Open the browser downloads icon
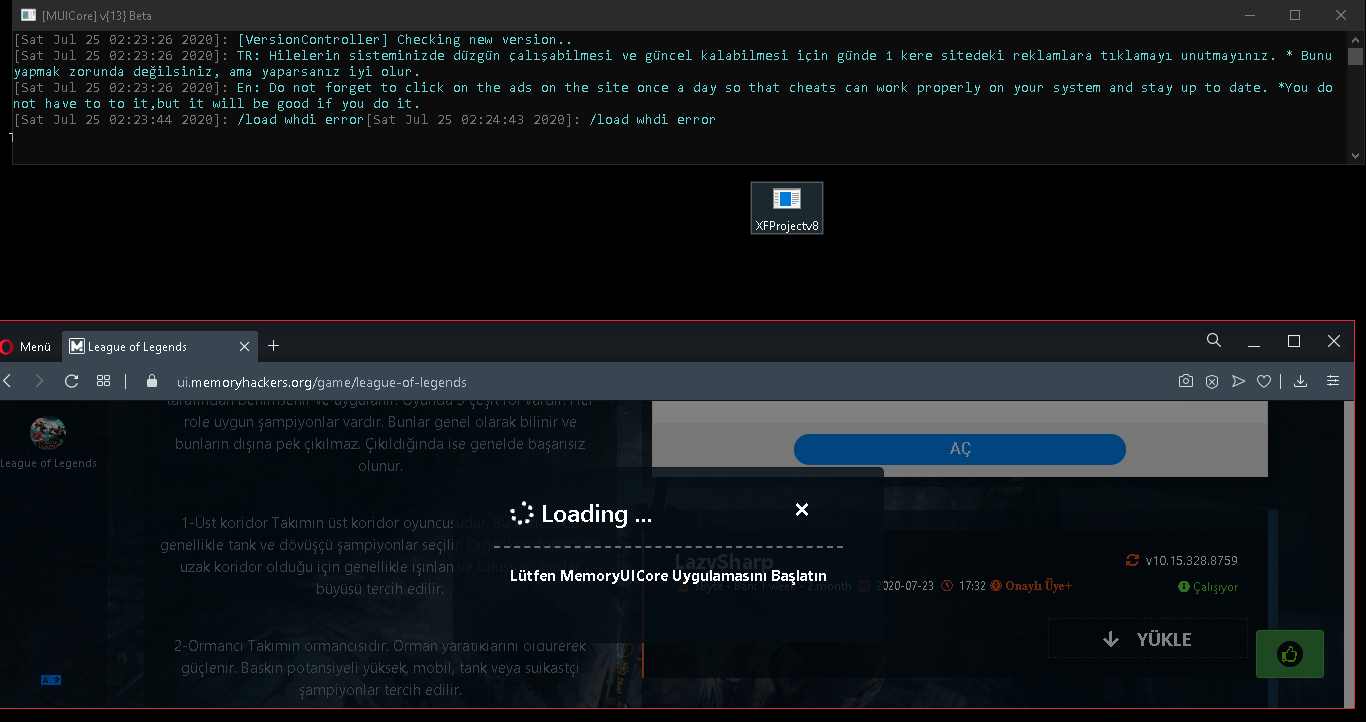Viewport: 1366px width, 722px height. click(1300, 381)
